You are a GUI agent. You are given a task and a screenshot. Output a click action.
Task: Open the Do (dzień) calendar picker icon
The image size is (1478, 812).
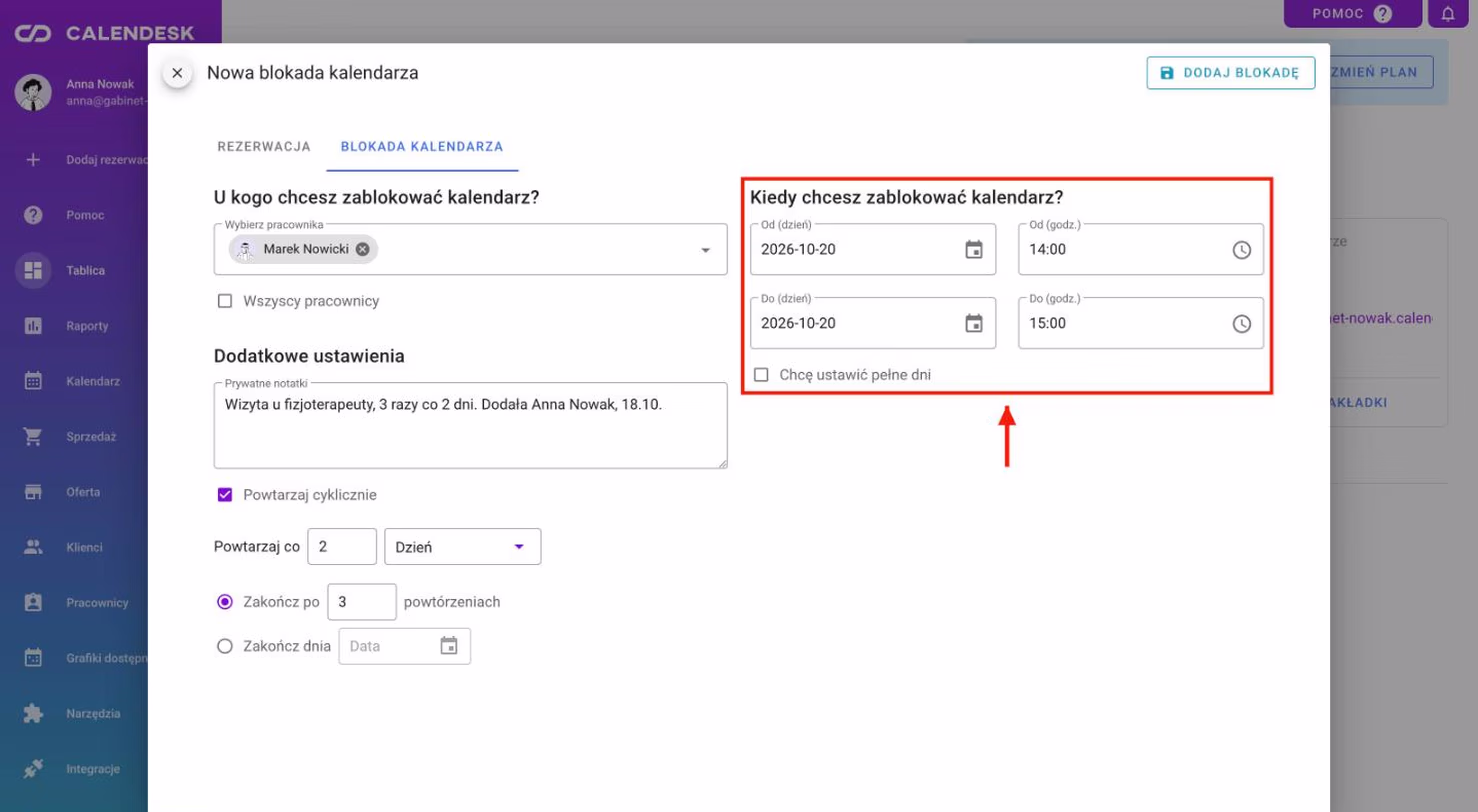click(x=974, y=323)
